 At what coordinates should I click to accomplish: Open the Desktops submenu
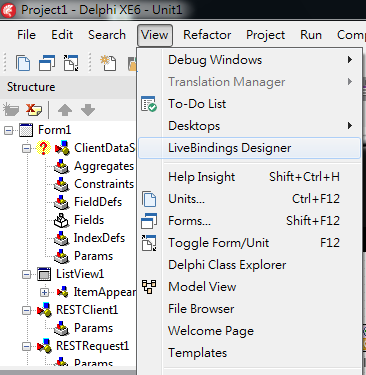click(249, 126)
